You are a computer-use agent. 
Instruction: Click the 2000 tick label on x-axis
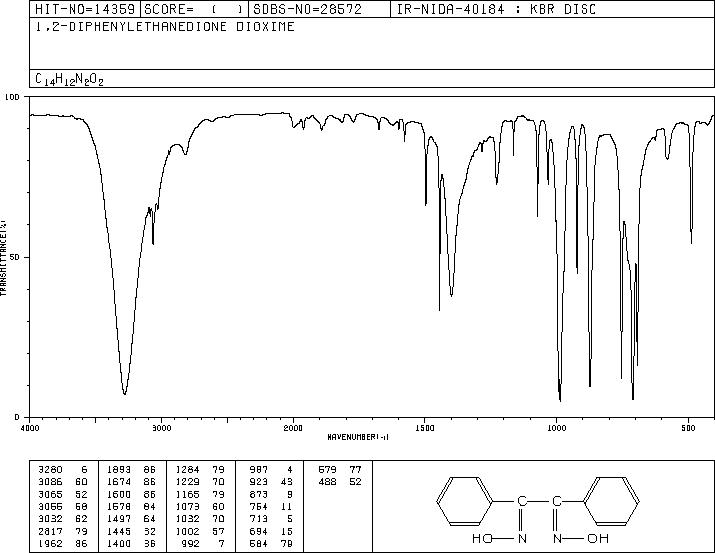click(x=293, y=428)
